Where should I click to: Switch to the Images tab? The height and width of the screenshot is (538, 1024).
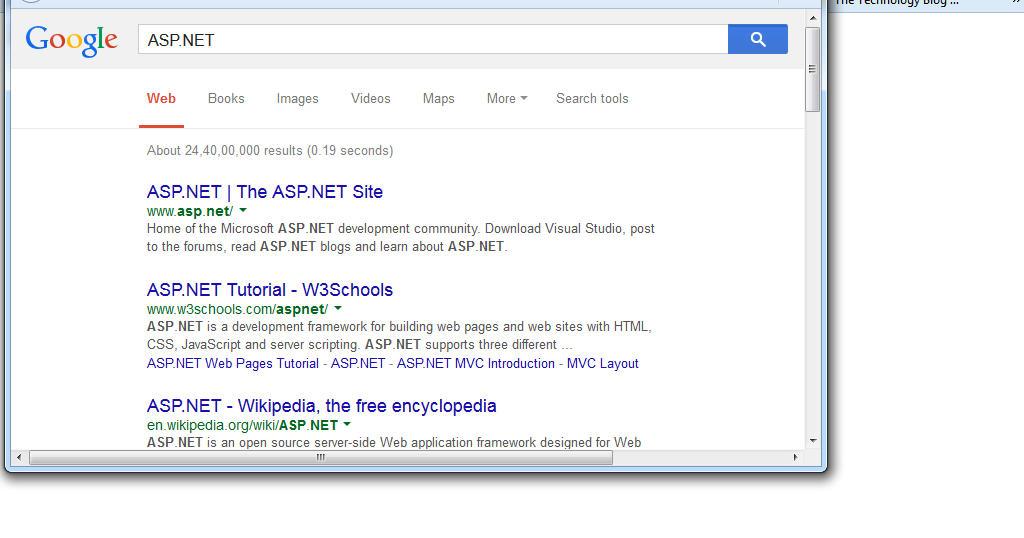(x=297, y=98)
